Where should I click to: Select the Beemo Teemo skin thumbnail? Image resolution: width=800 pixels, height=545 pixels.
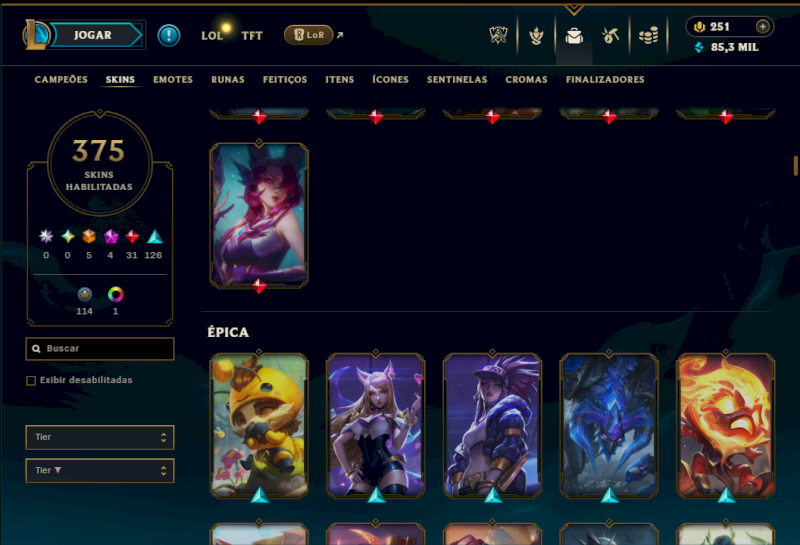[259, 426]
